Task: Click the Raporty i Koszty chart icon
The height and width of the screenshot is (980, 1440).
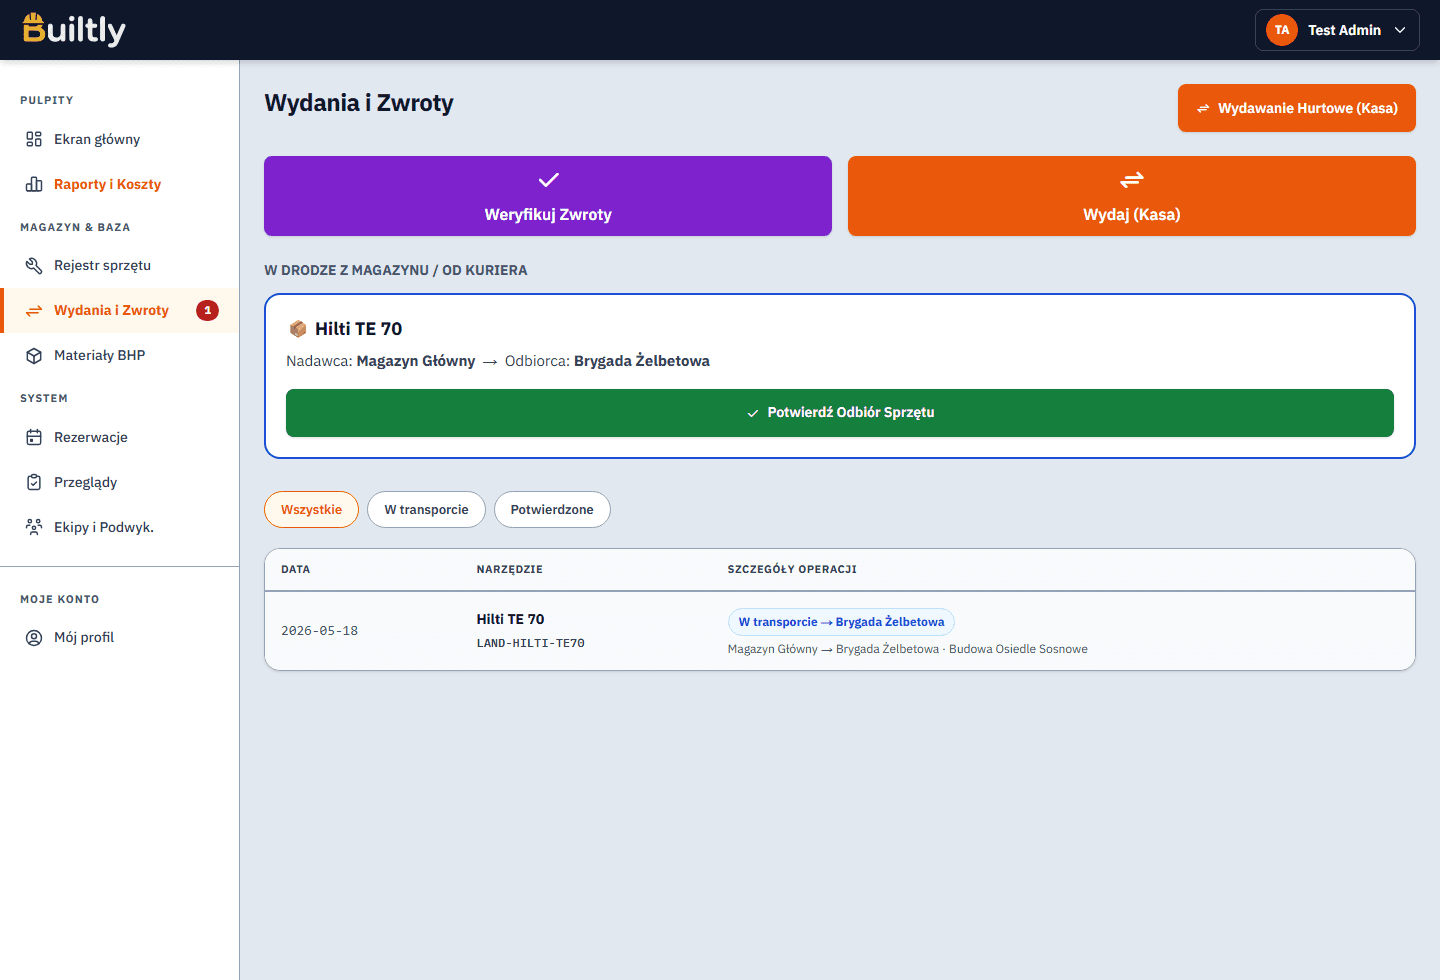Action: pos(34,184)
